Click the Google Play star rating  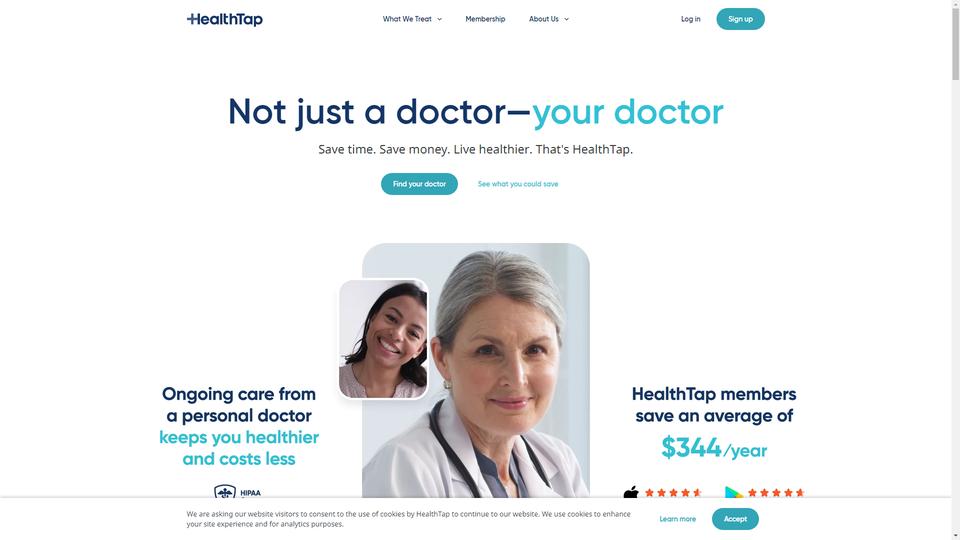[775, 492]
